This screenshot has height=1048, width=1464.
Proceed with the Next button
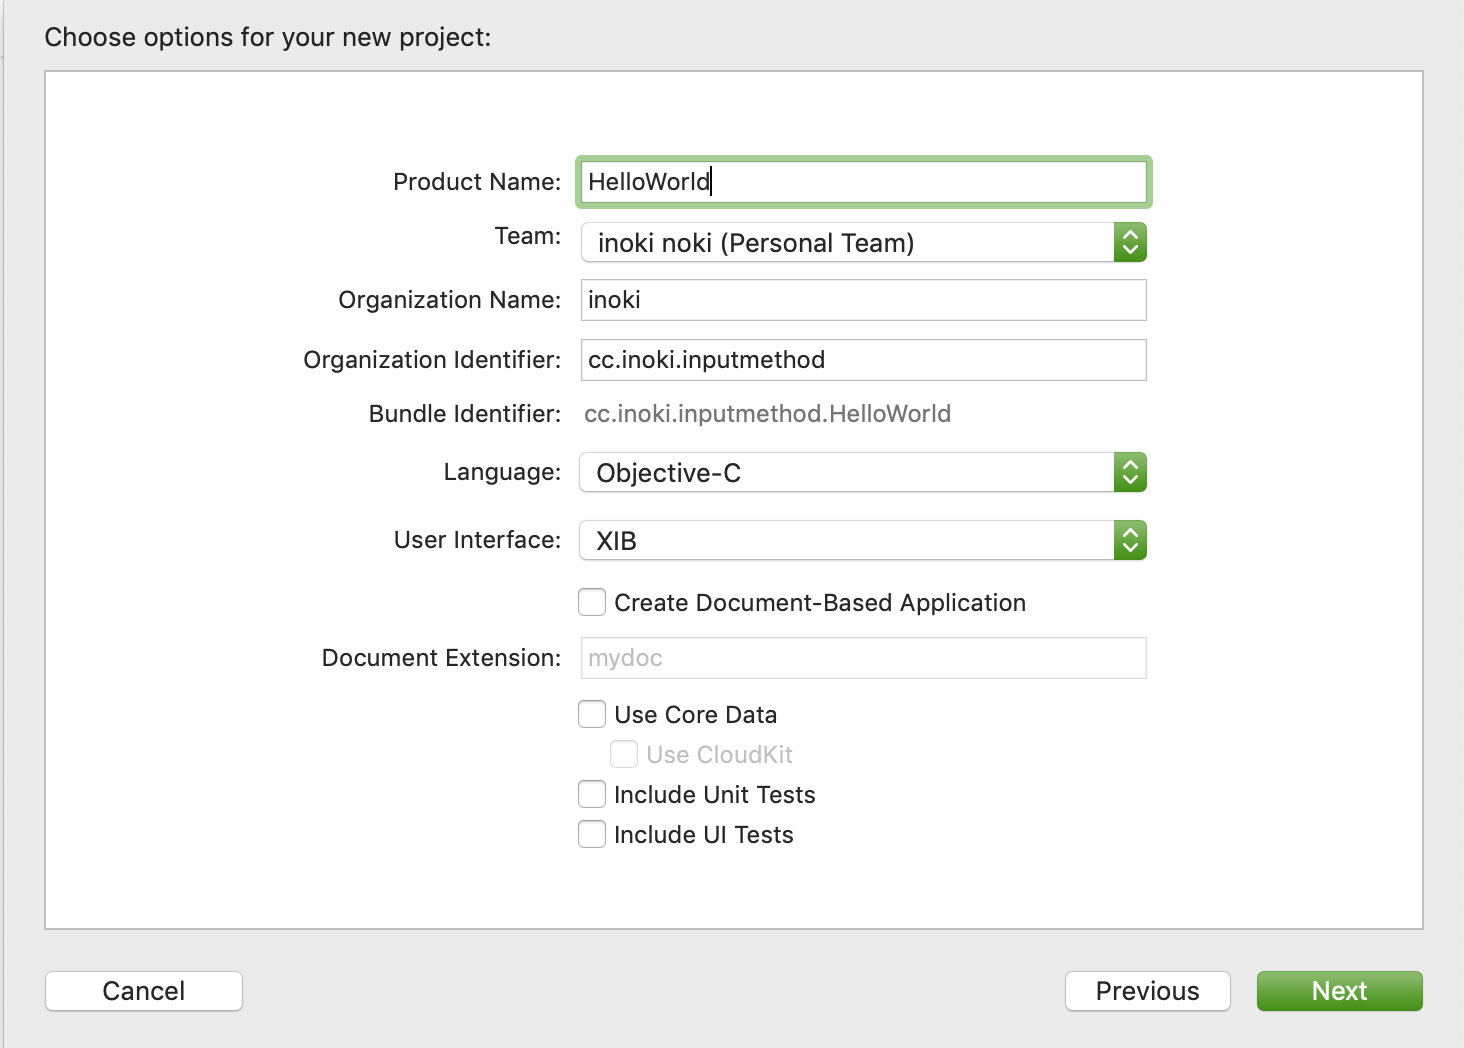click(1340, 991)
